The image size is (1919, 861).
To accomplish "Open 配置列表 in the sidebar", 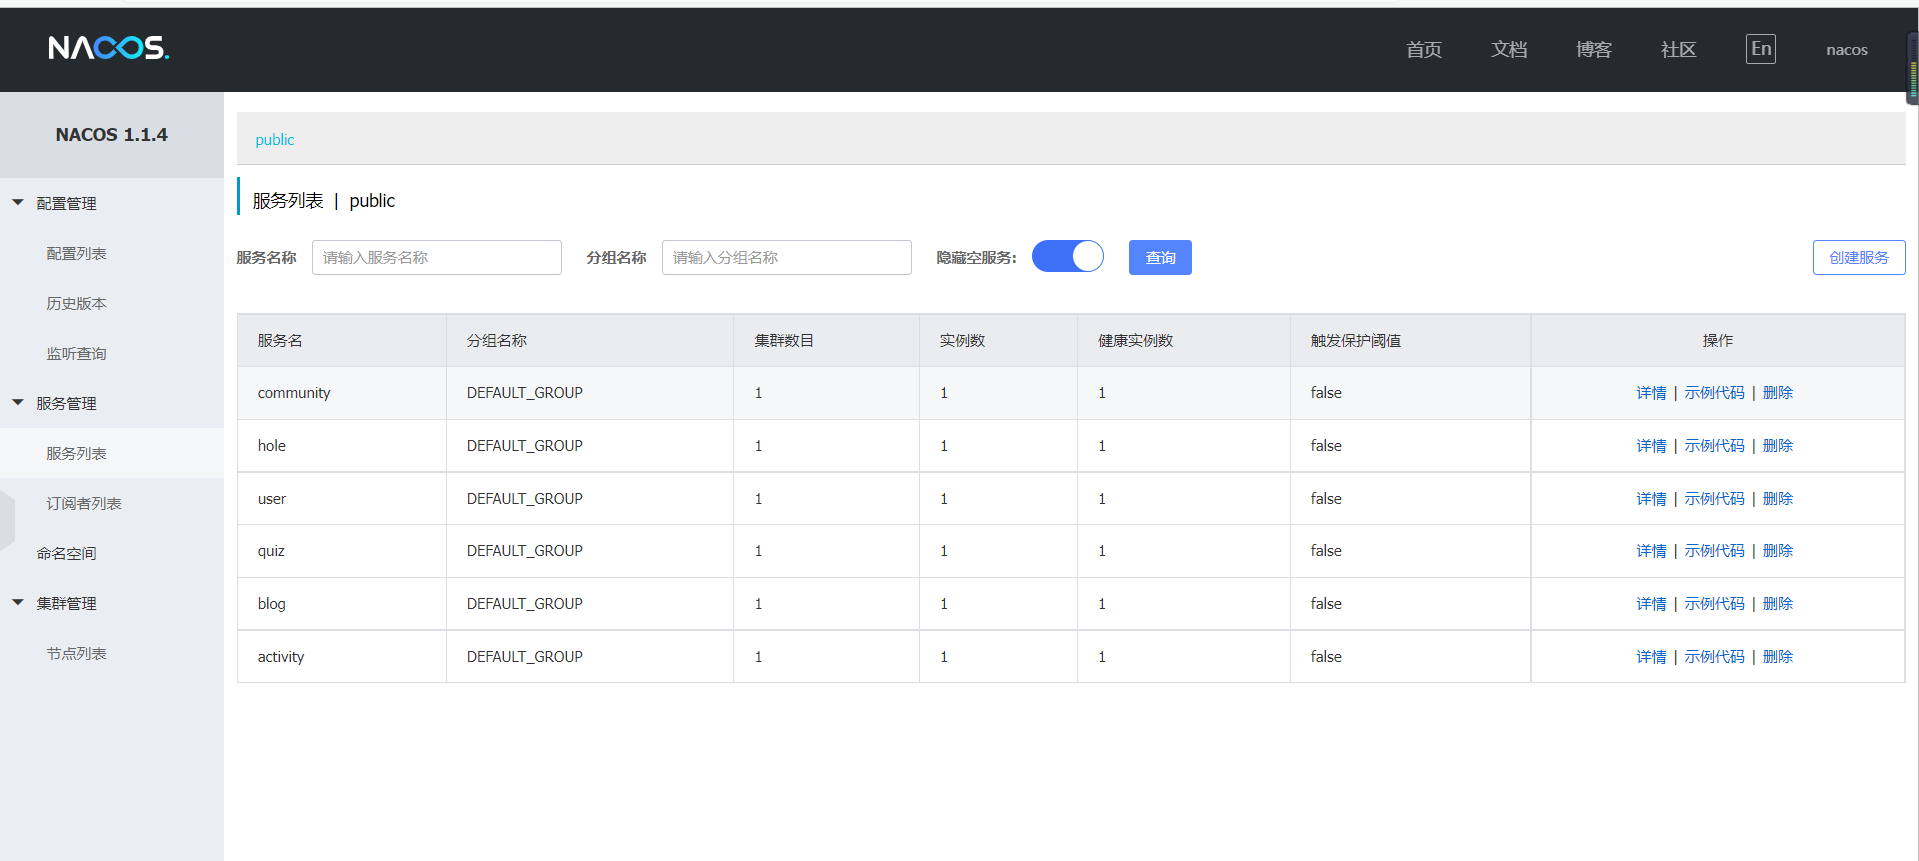I will [x=76, y=253].
